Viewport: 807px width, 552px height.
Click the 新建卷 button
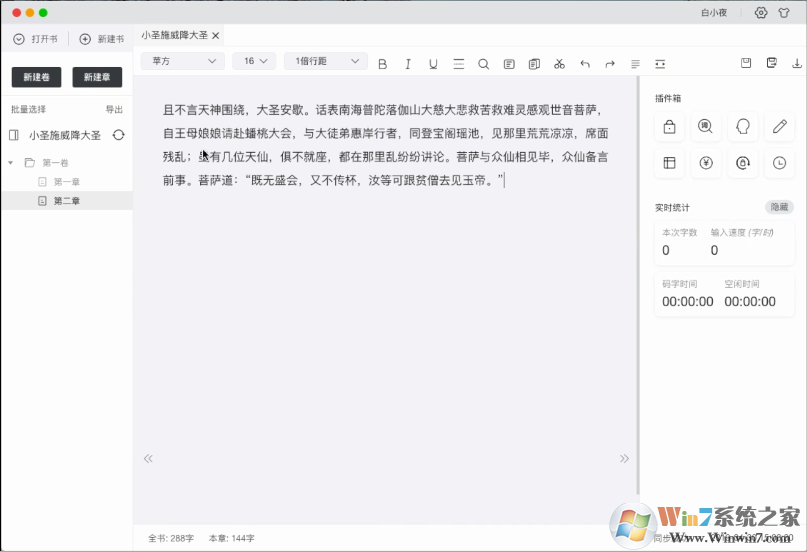coord(37,77)
